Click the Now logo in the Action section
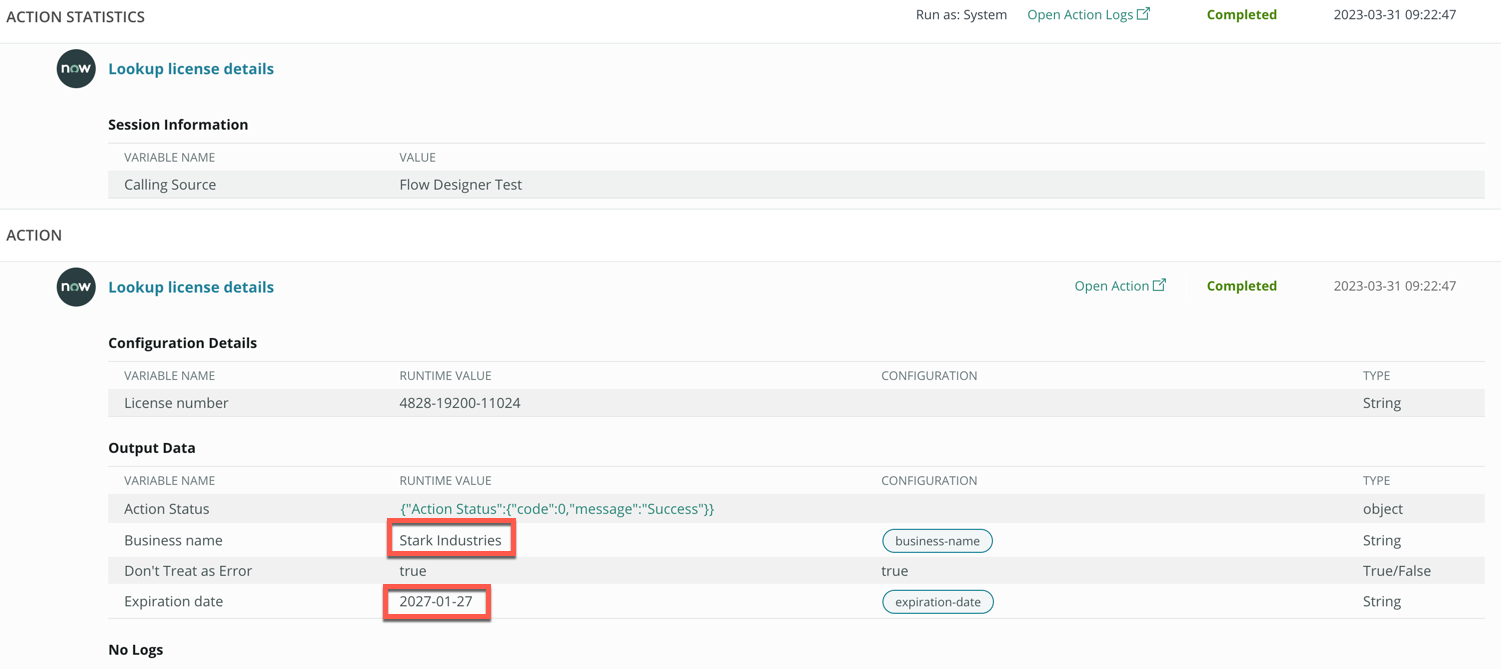The image size is (1501, 669). pos(76,287)
